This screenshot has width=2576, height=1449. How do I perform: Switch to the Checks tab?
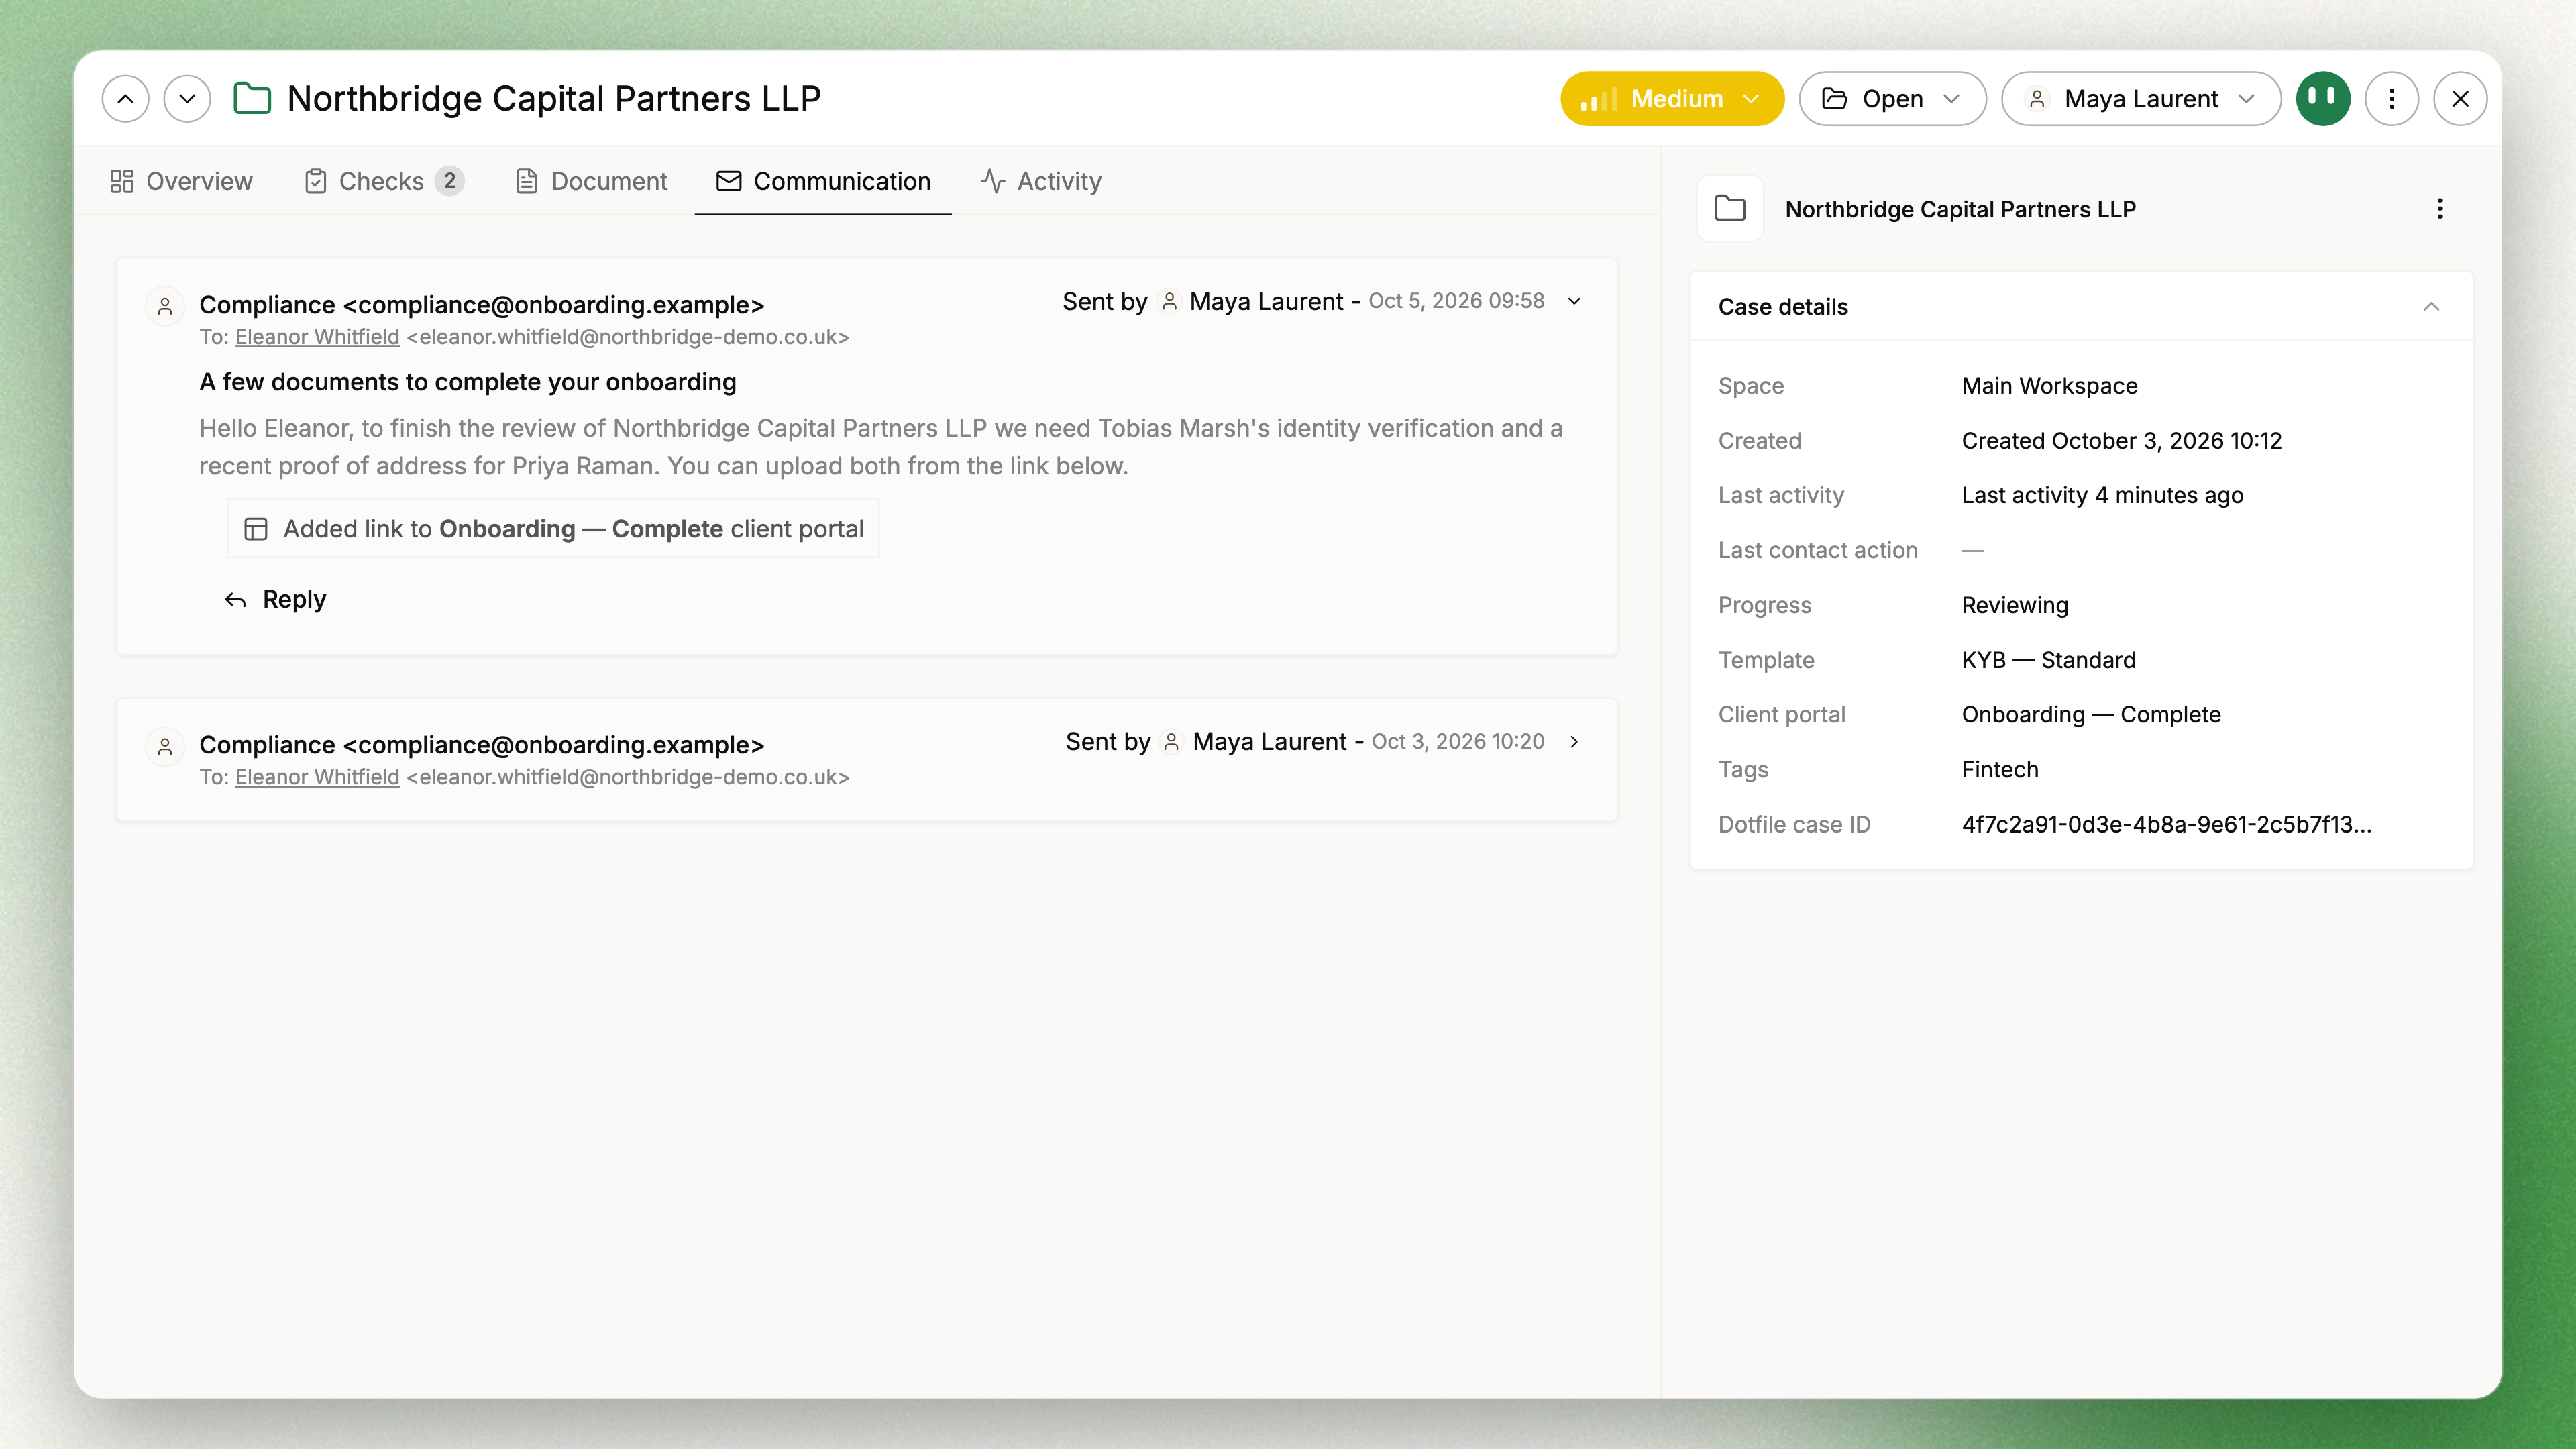pyautogui.click(x=384, y=181)
